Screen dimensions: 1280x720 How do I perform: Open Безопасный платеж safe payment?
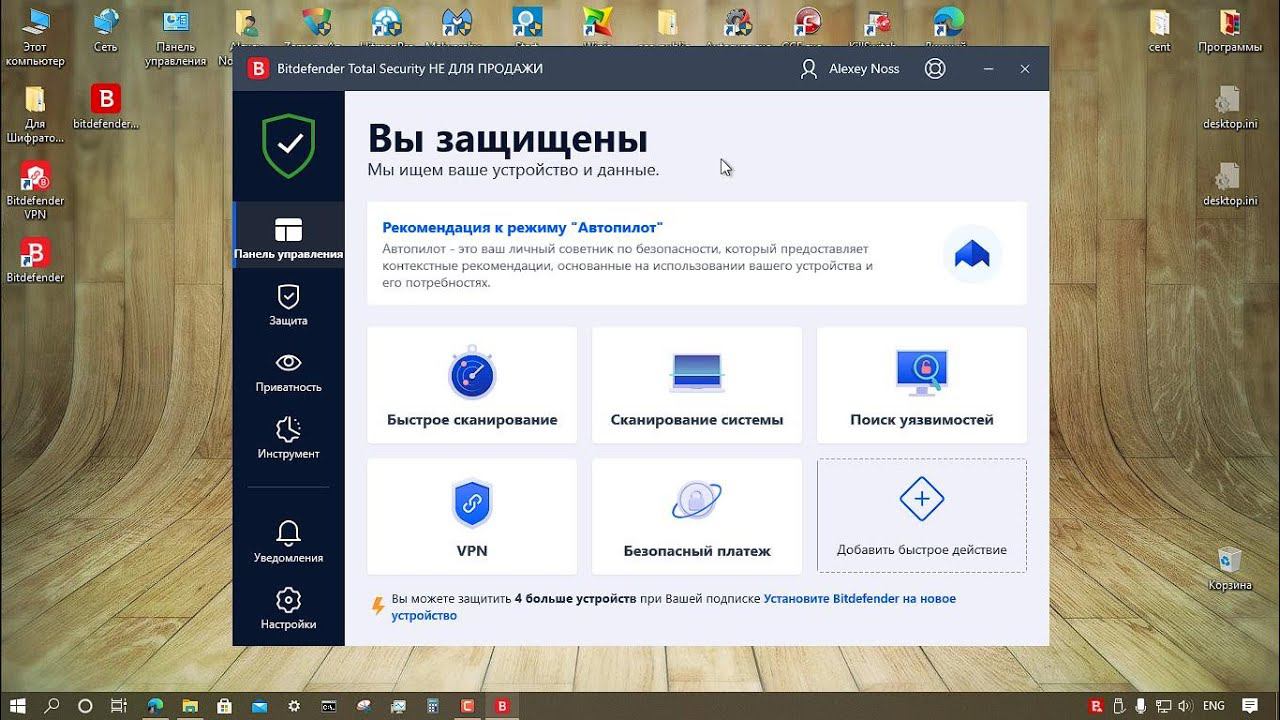tap(697, 516)
